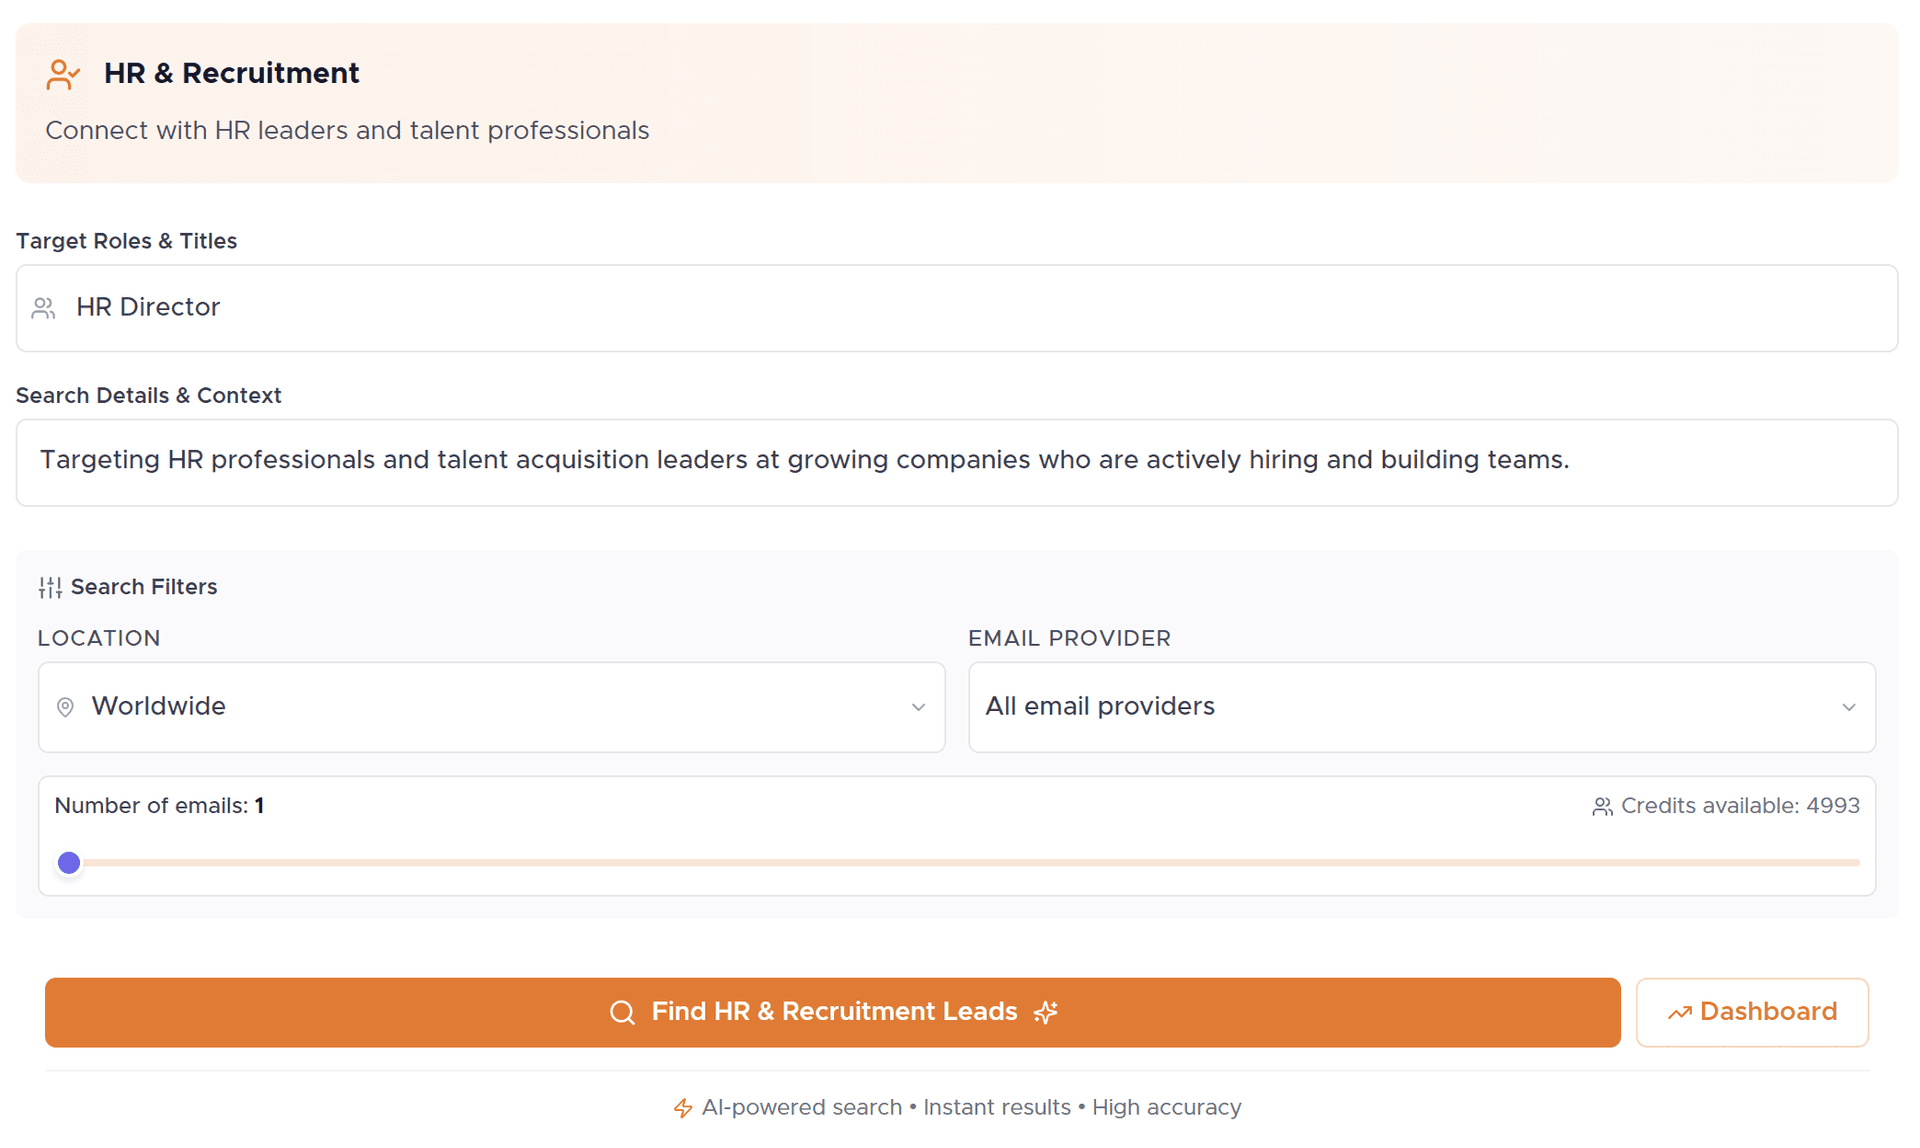The width and height of the screenshot is (1920, 1148).
Task: Open the Dashboard
Action: 1752,1011
